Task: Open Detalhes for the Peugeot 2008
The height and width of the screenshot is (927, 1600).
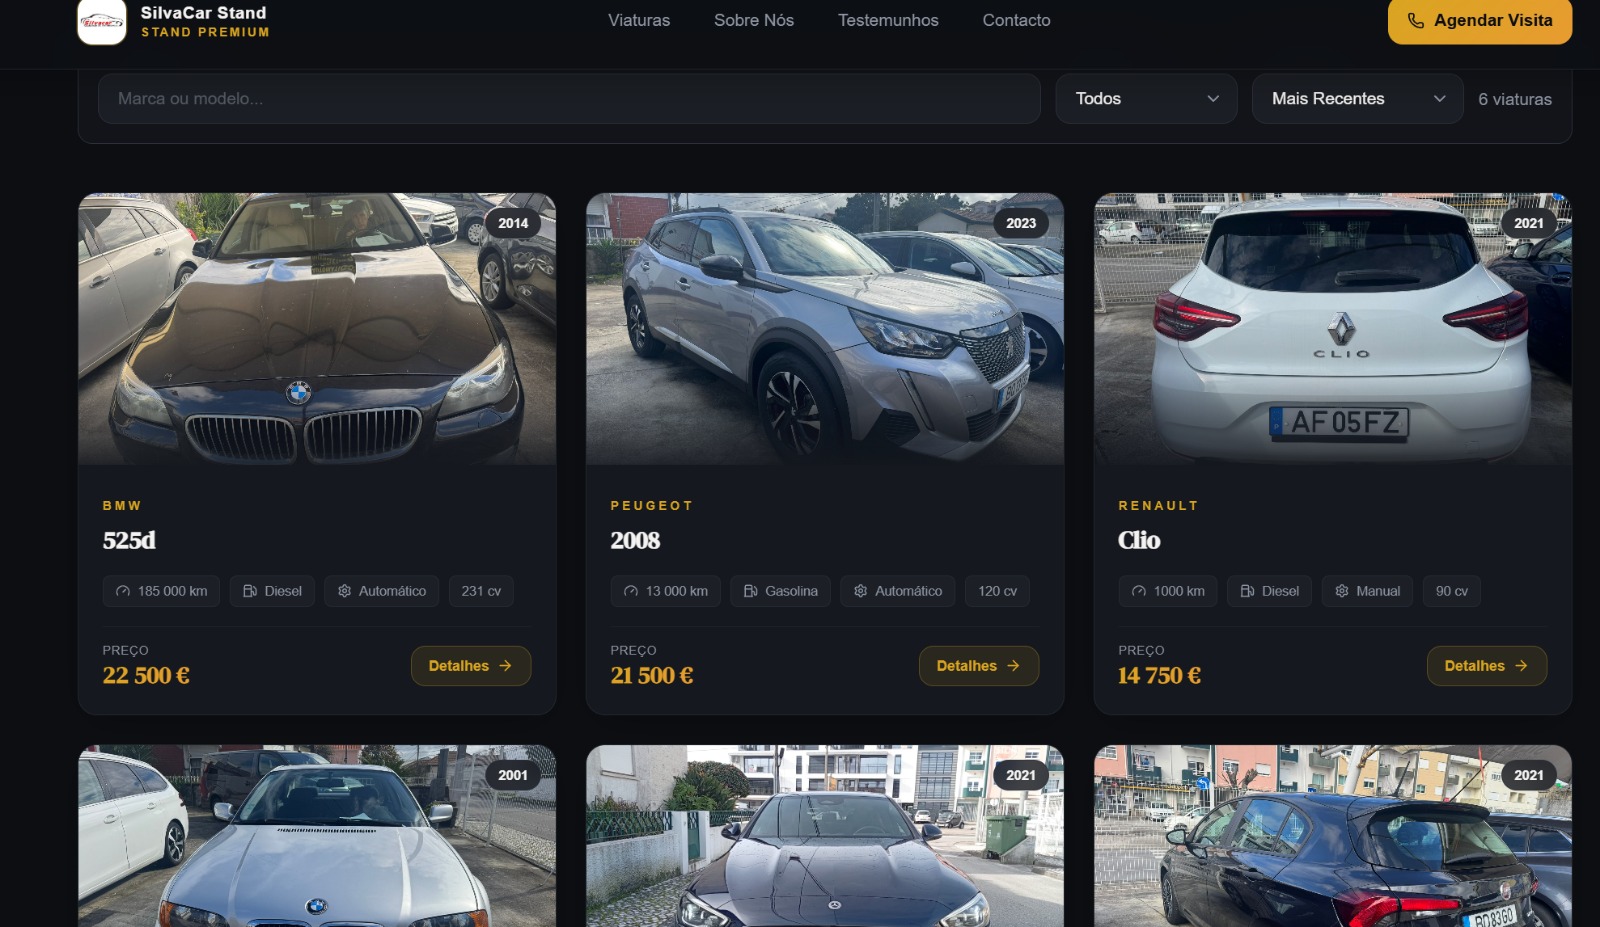Action: pos(978,666)
